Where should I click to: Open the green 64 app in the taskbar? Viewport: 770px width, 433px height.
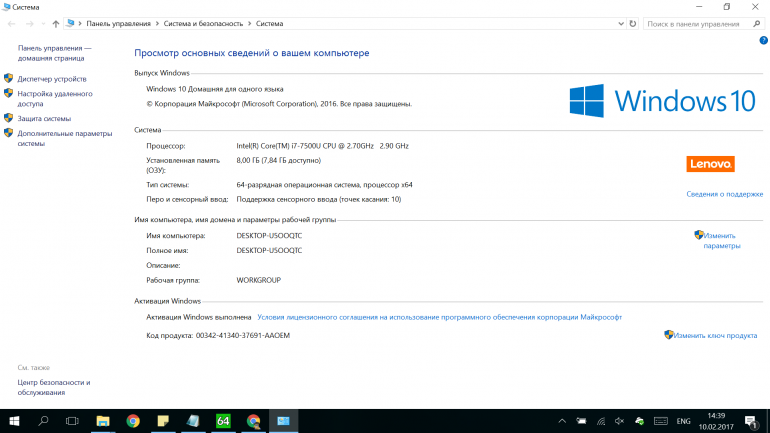point(223,421)
